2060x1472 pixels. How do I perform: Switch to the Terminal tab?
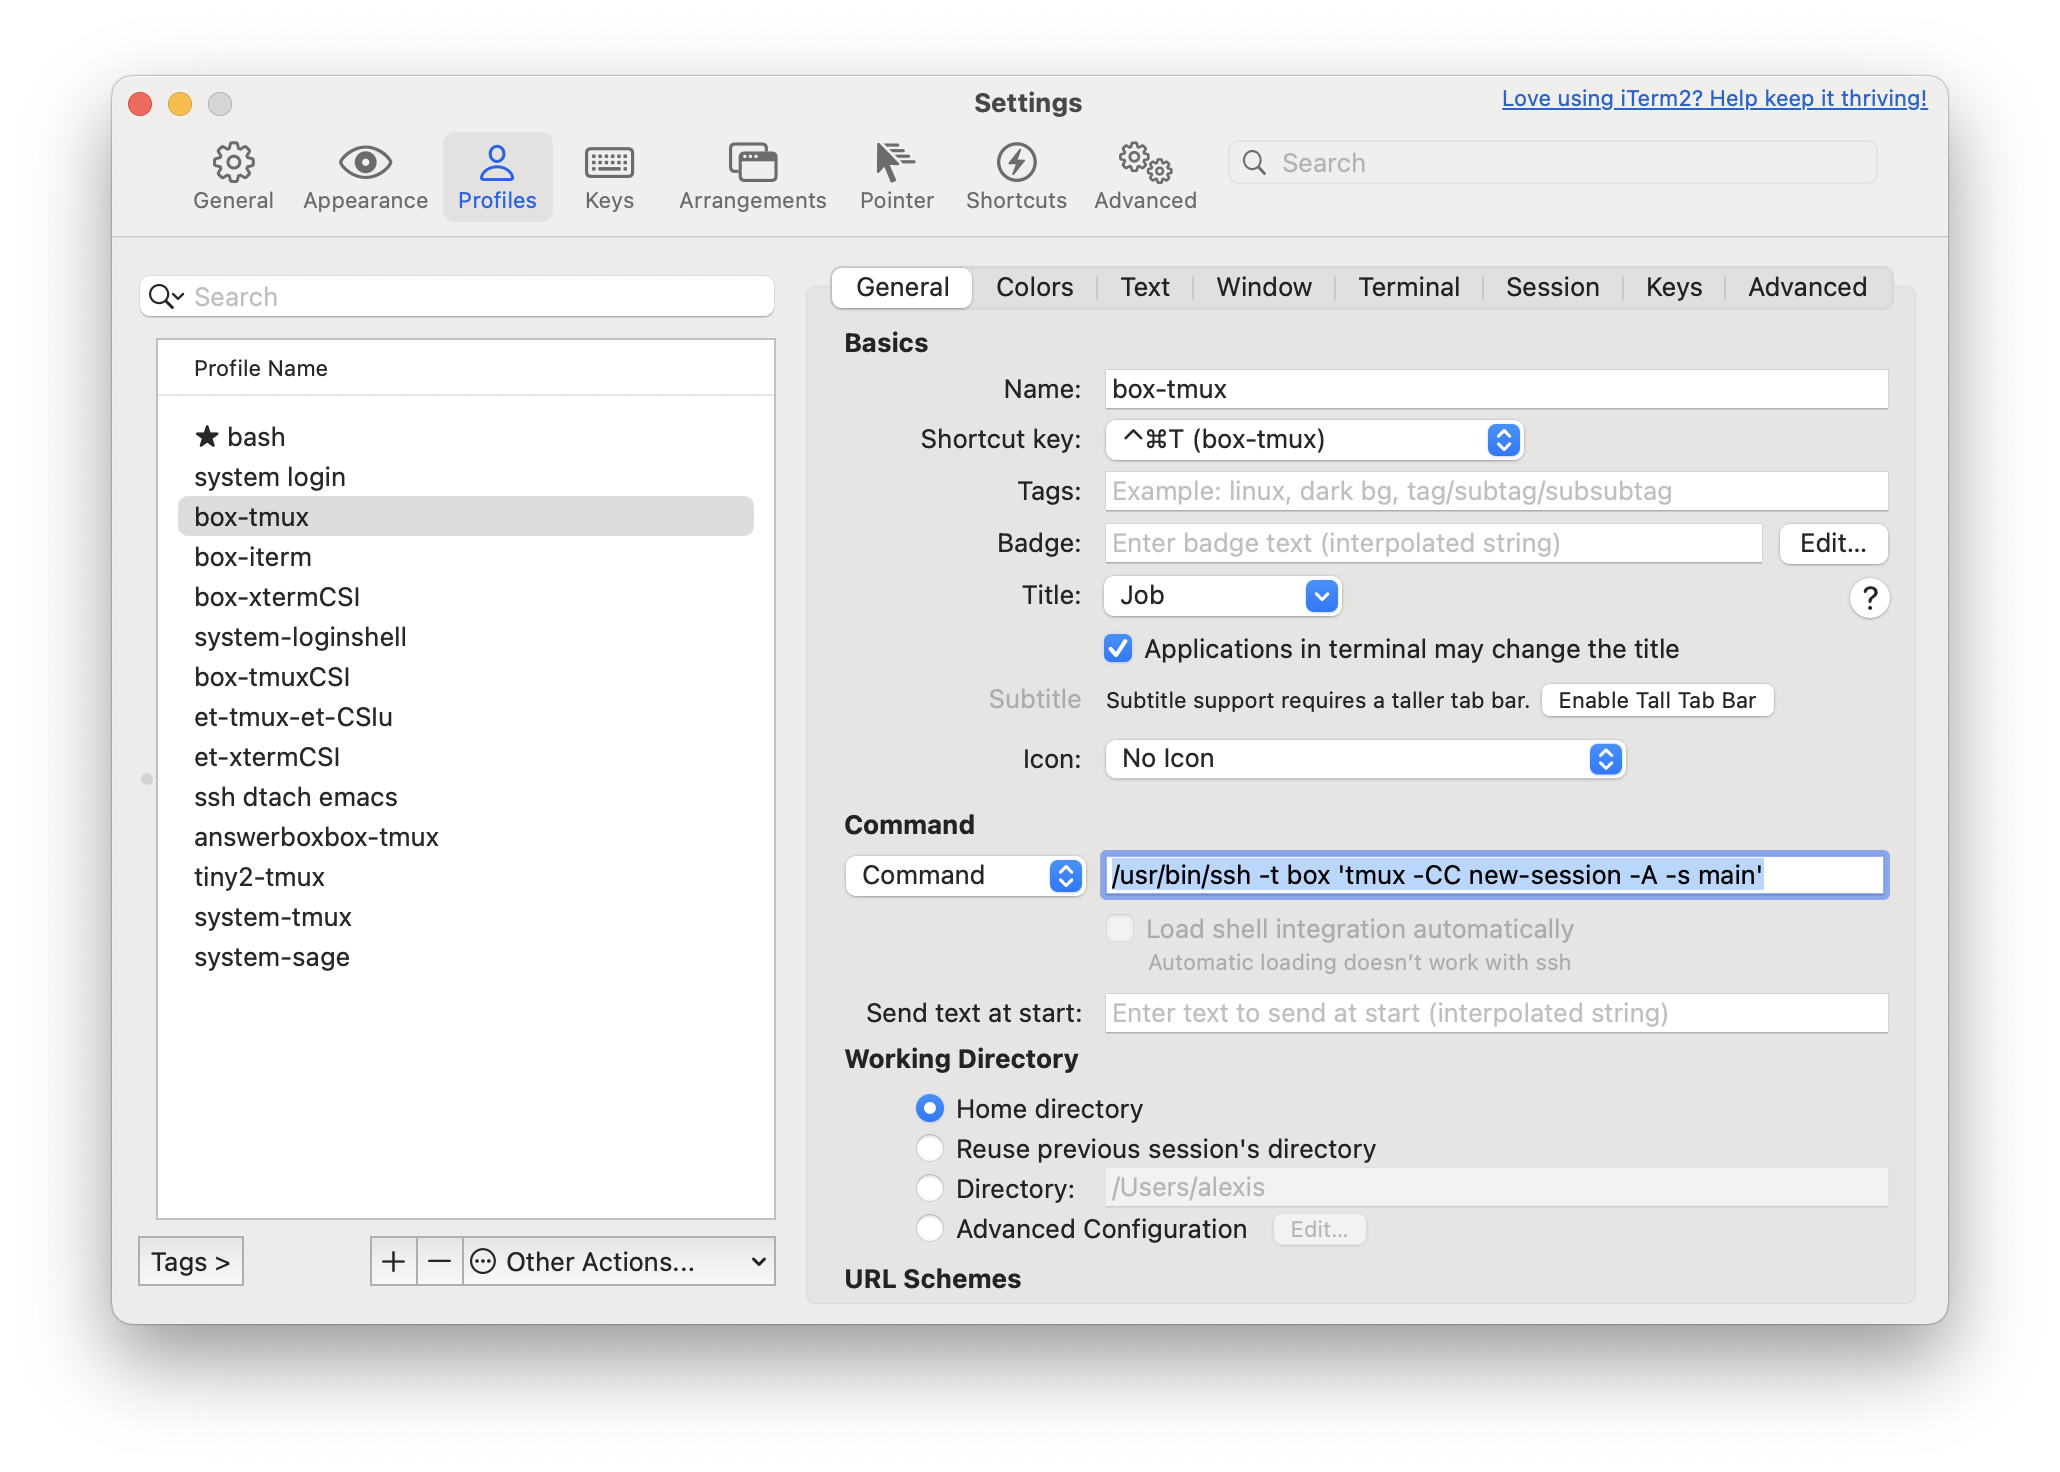click(x=1408, y=288)
